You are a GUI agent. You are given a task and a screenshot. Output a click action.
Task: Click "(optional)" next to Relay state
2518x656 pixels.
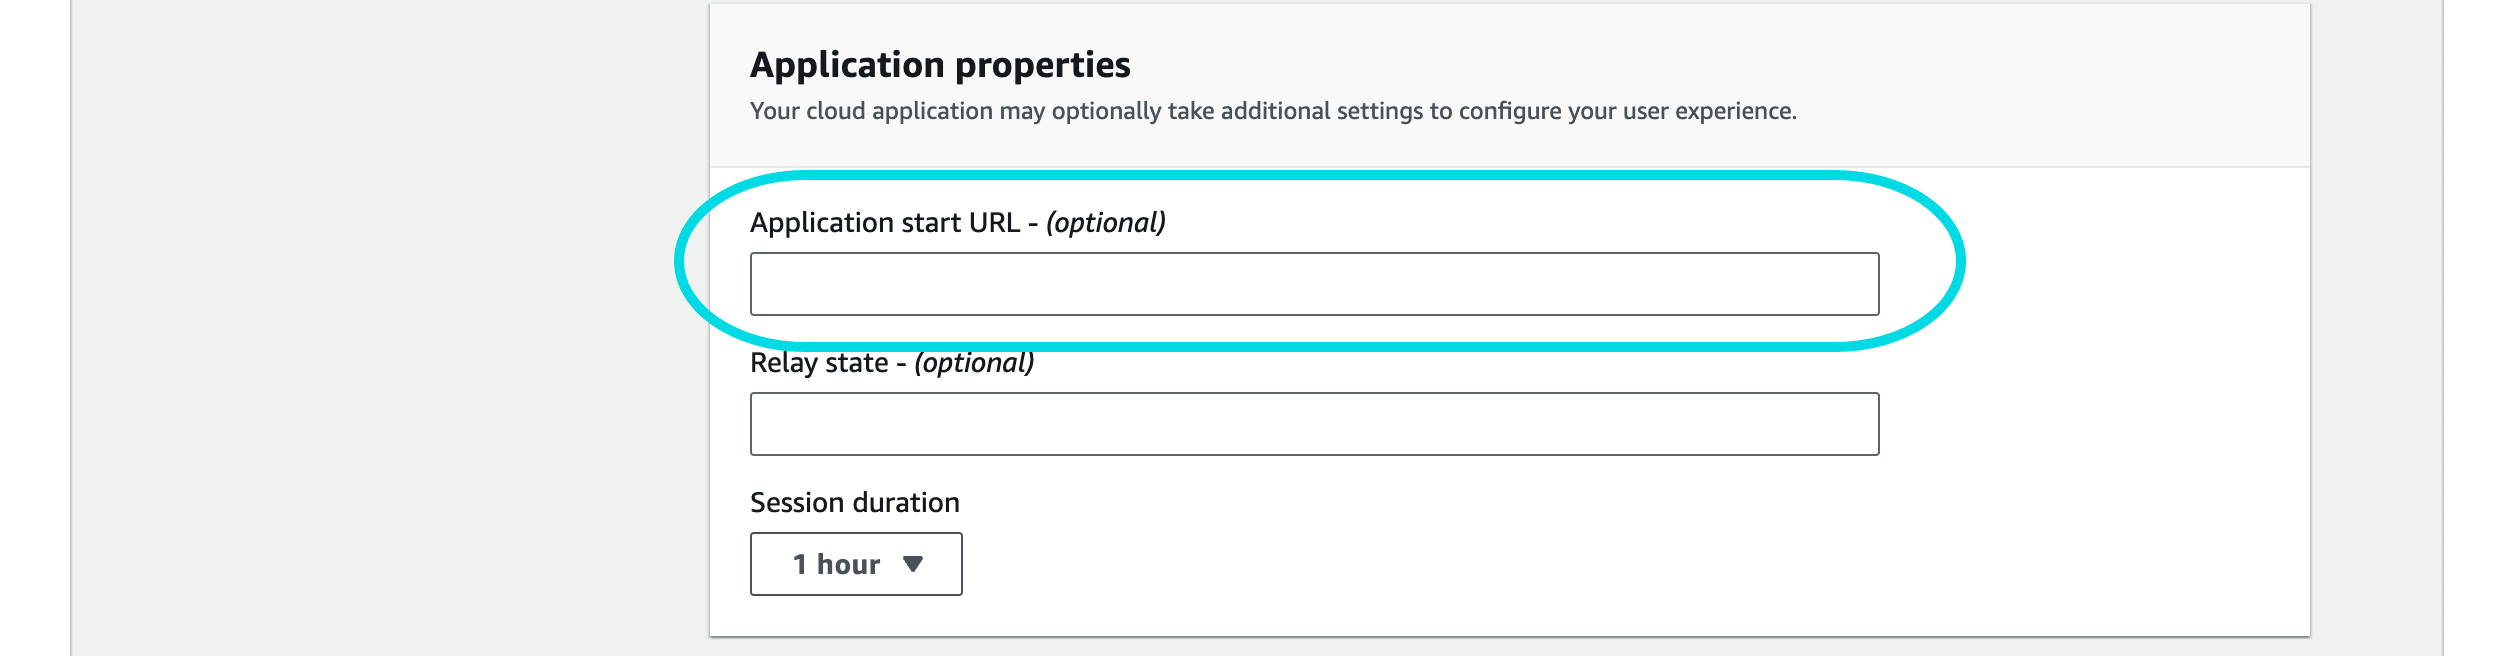(974, 363)
